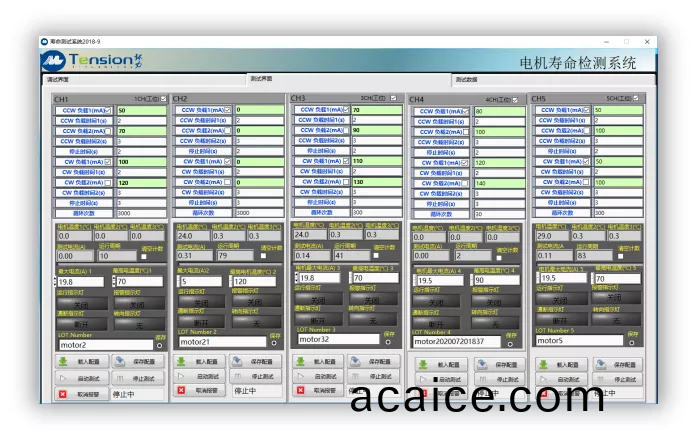Click the CH1 LOT Number field motor2
Screen dimensions: 697x441
coord(106,345)
